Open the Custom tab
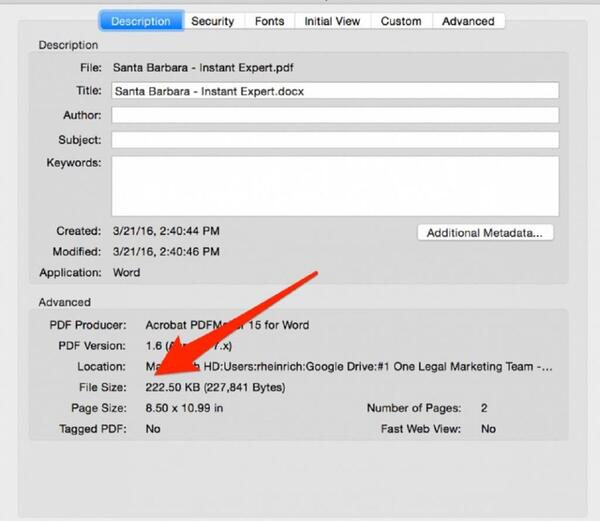The height and width of the screenshot is (521, 600). (x=401, y=21)
